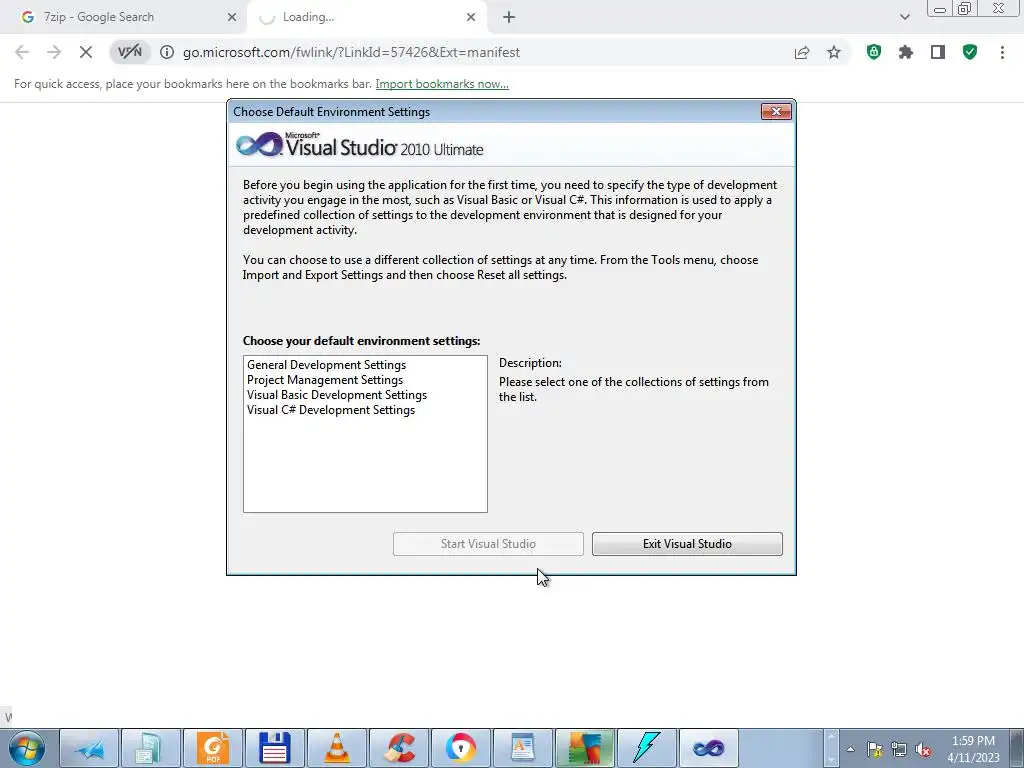Click the address bar URL
The image size is (1024, 768).
pyautogui.click(x=351, y=52)
